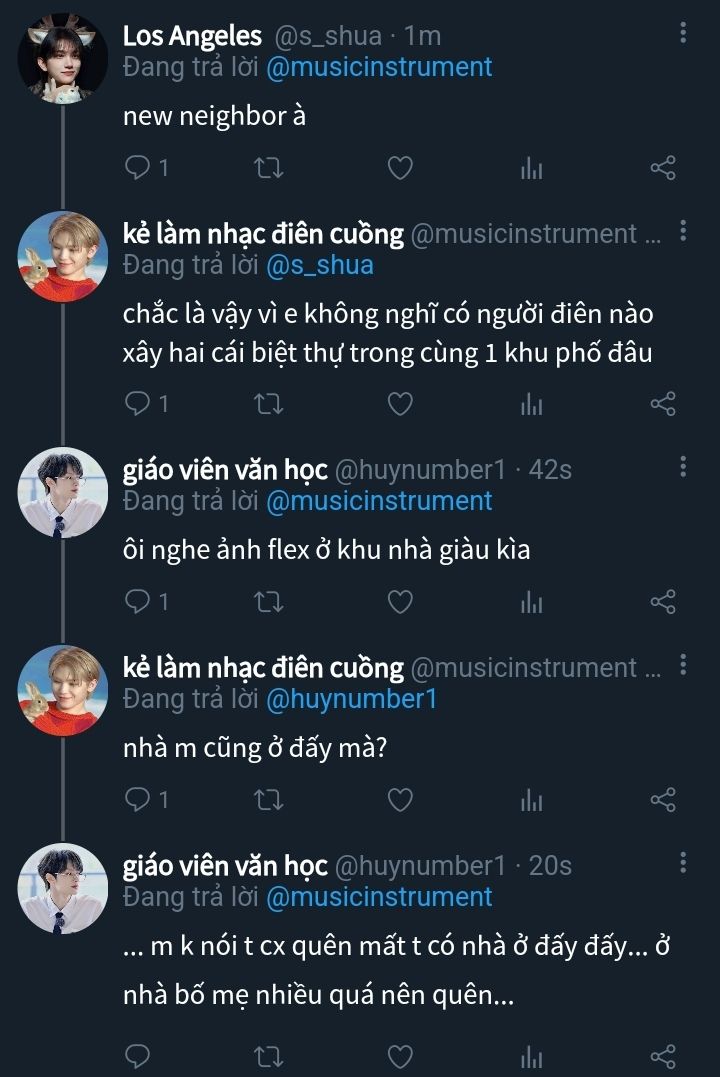View analytics for "nhà m cũng ở đấy" tweet
720x1077 pixels.
[x=531, y=800]
